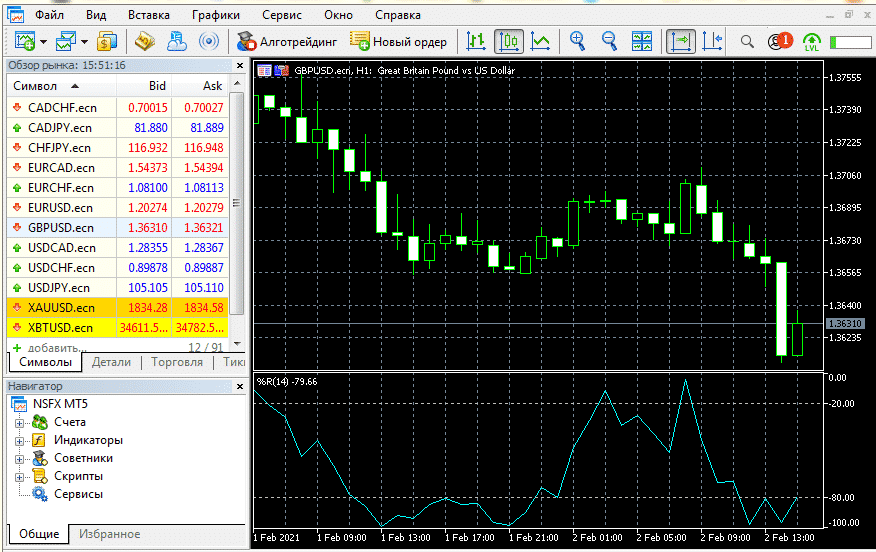
Task: Switch chart to bar chart
Action: 476,41
